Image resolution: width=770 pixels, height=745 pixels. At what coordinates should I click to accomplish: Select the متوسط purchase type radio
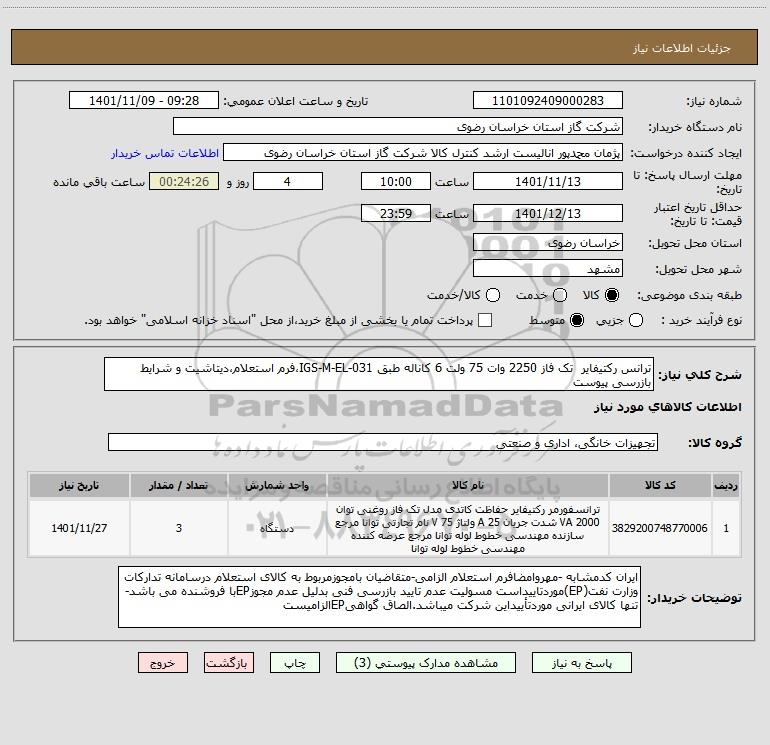[577, 320]
